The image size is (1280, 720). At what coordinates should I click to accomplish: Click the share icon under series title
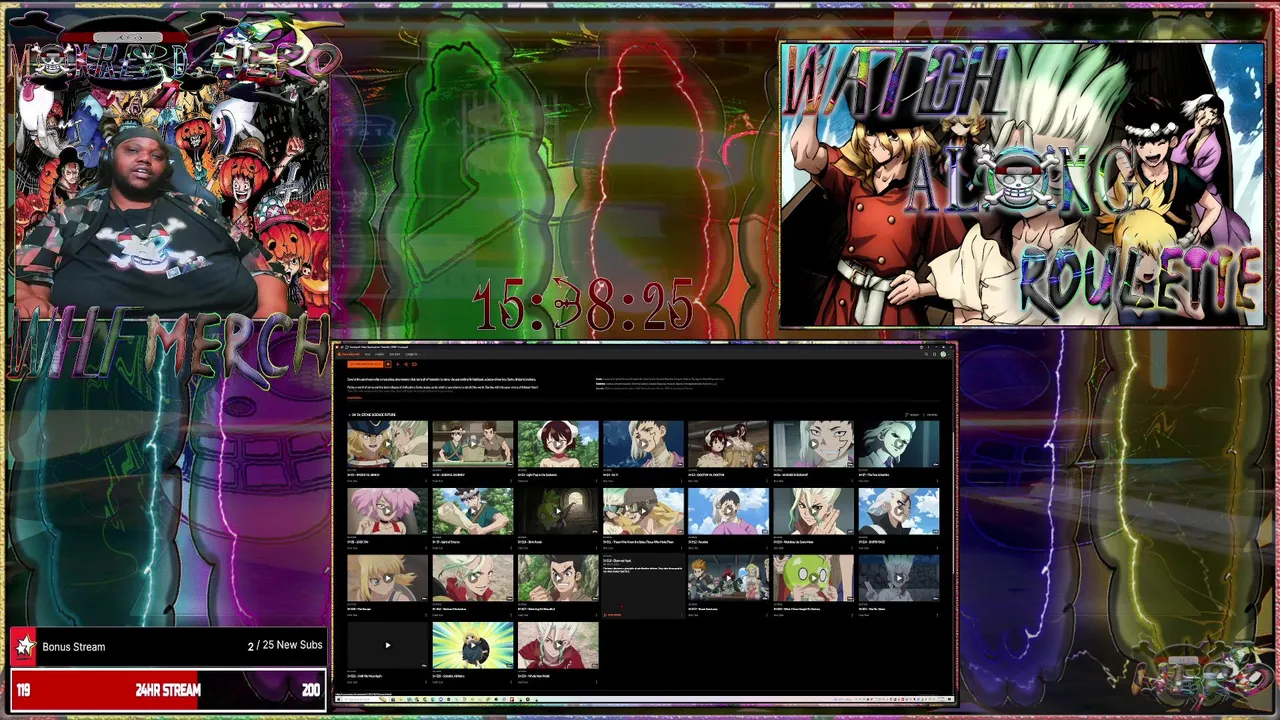(406, 364)
